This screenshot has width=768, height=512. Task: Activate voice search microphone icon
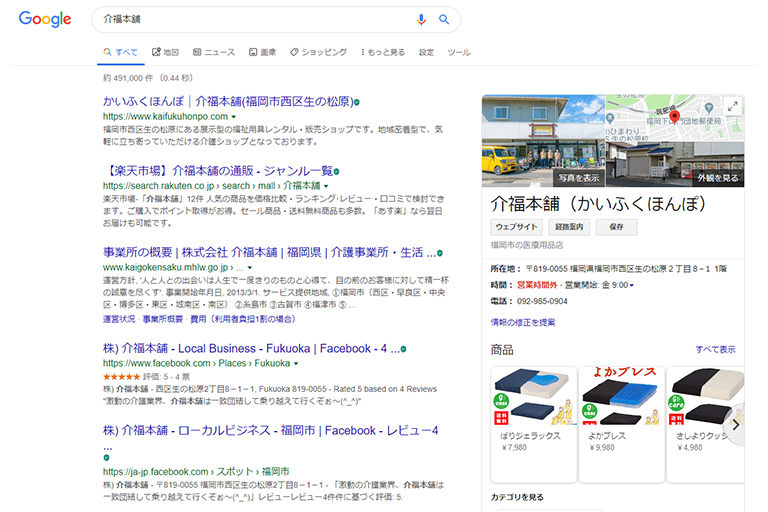421,20
